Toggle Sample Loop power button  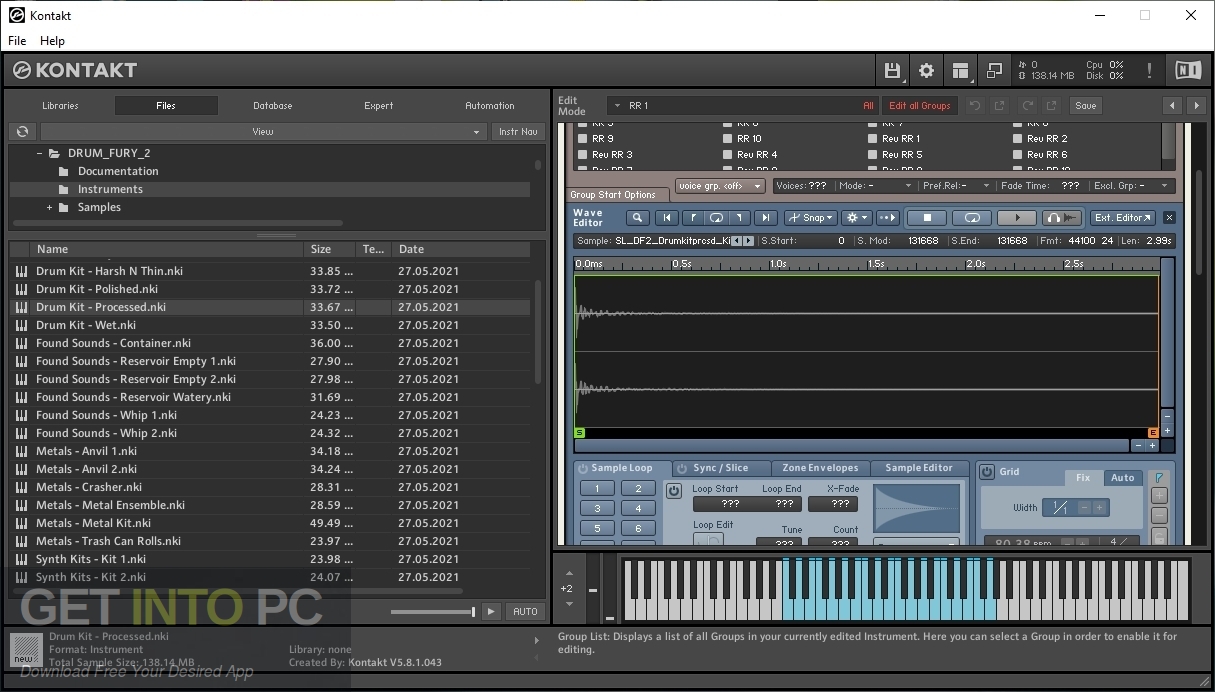582,468
